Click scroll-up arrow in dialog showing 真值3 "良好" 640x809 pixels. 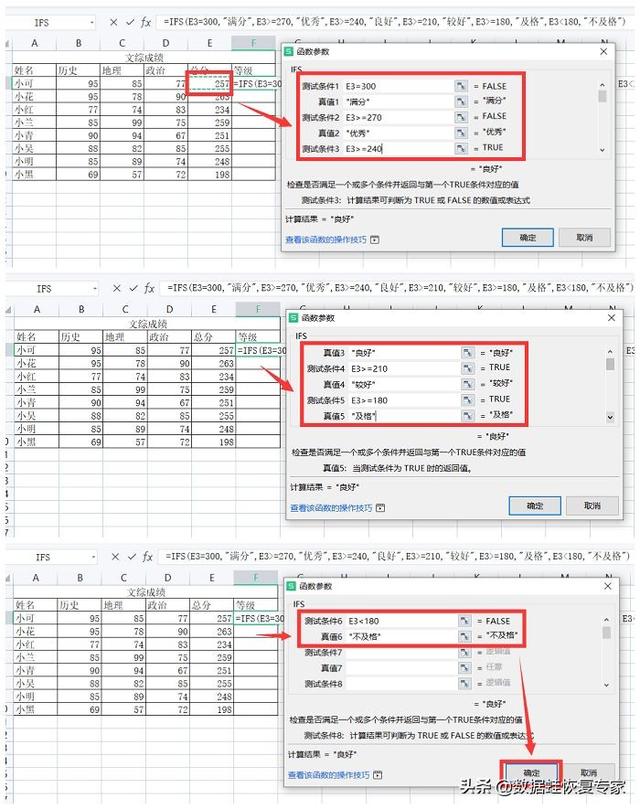[x=610, y=351]
